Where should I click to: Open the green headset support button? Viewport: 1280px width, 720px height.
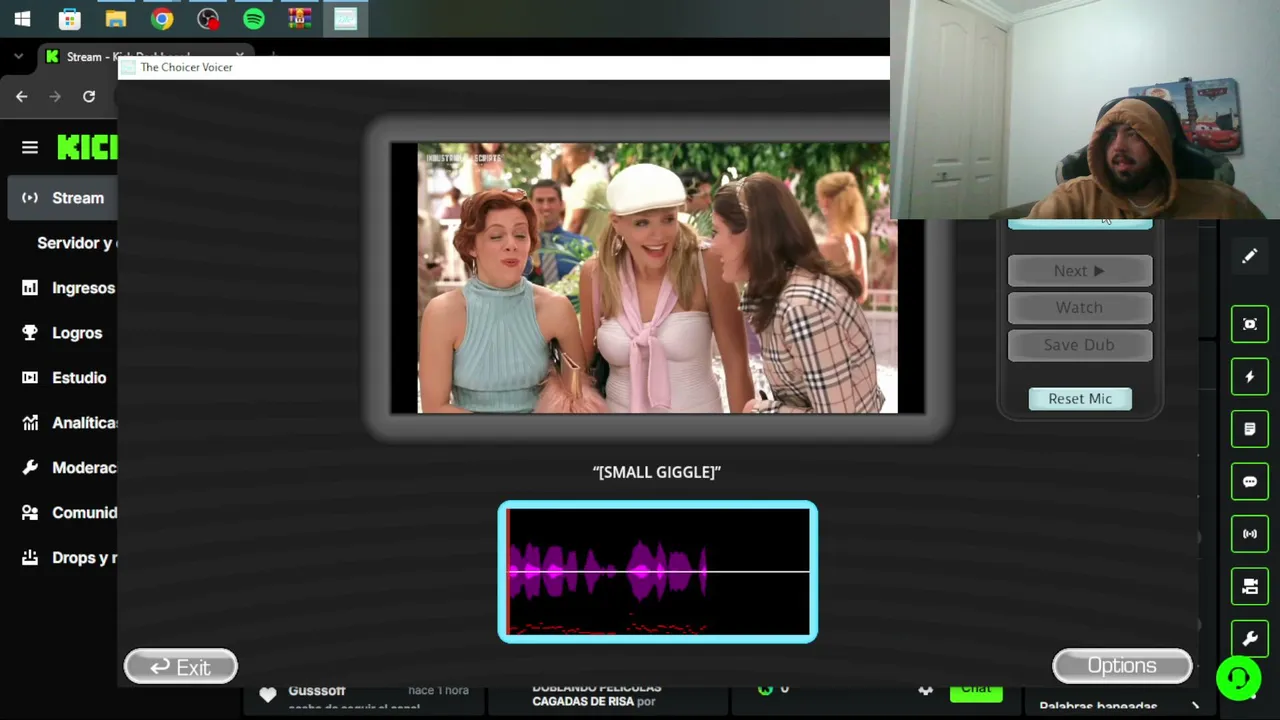tap(1239, 679)
